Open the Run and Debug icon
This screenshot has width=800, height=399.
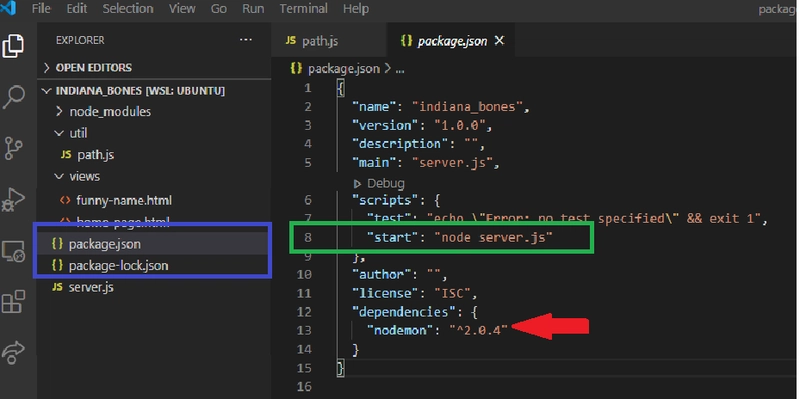[x=13, y=200]
